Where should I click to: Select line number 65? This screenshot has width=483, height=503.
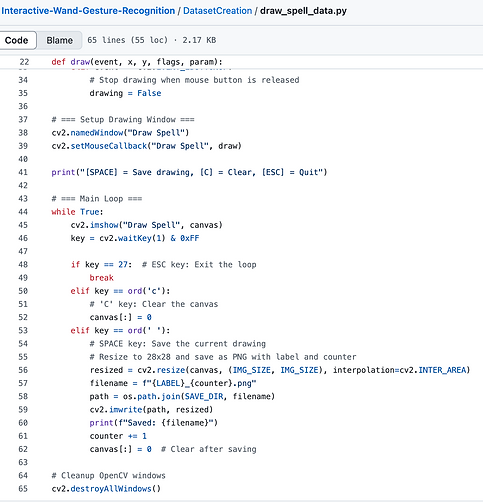[x=23, y=489]
